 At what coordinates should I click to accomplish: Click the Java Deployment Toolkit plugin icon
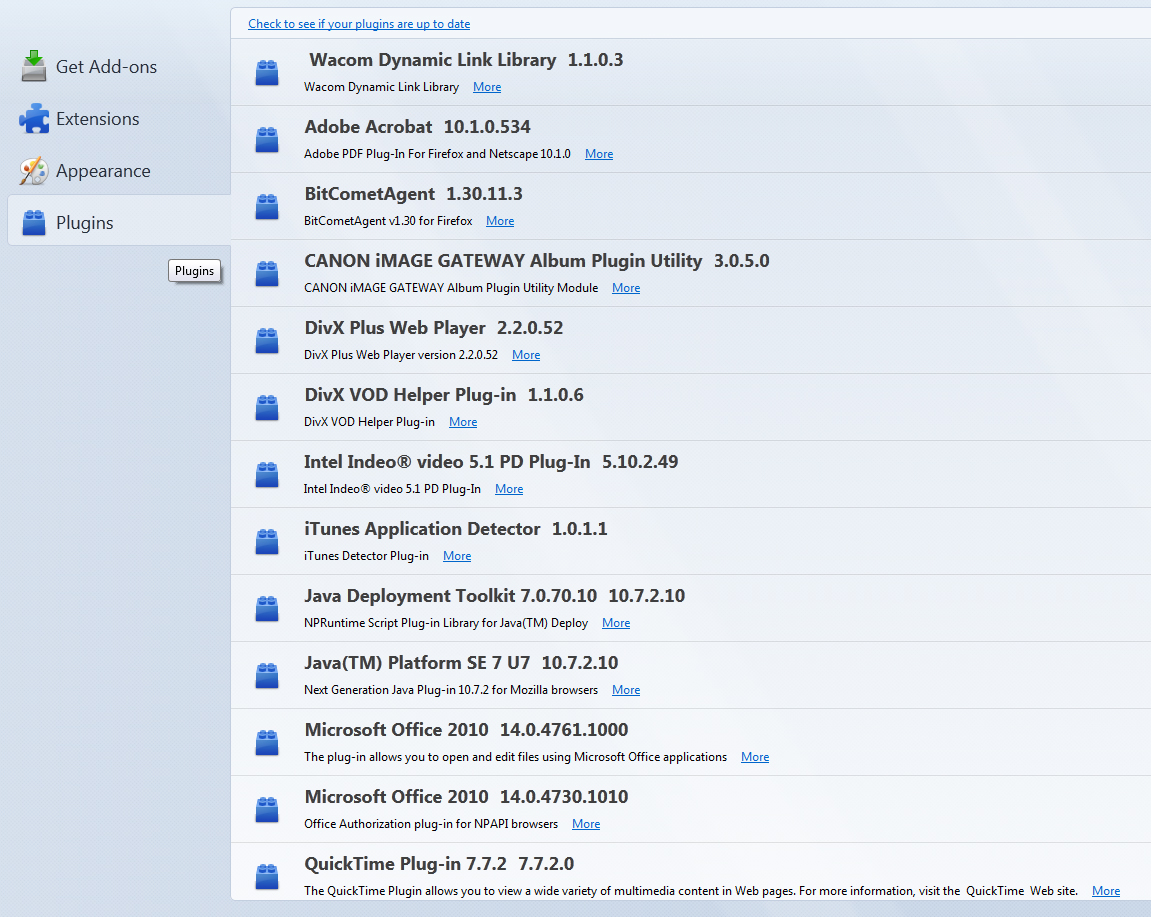[x=266, y=608]
